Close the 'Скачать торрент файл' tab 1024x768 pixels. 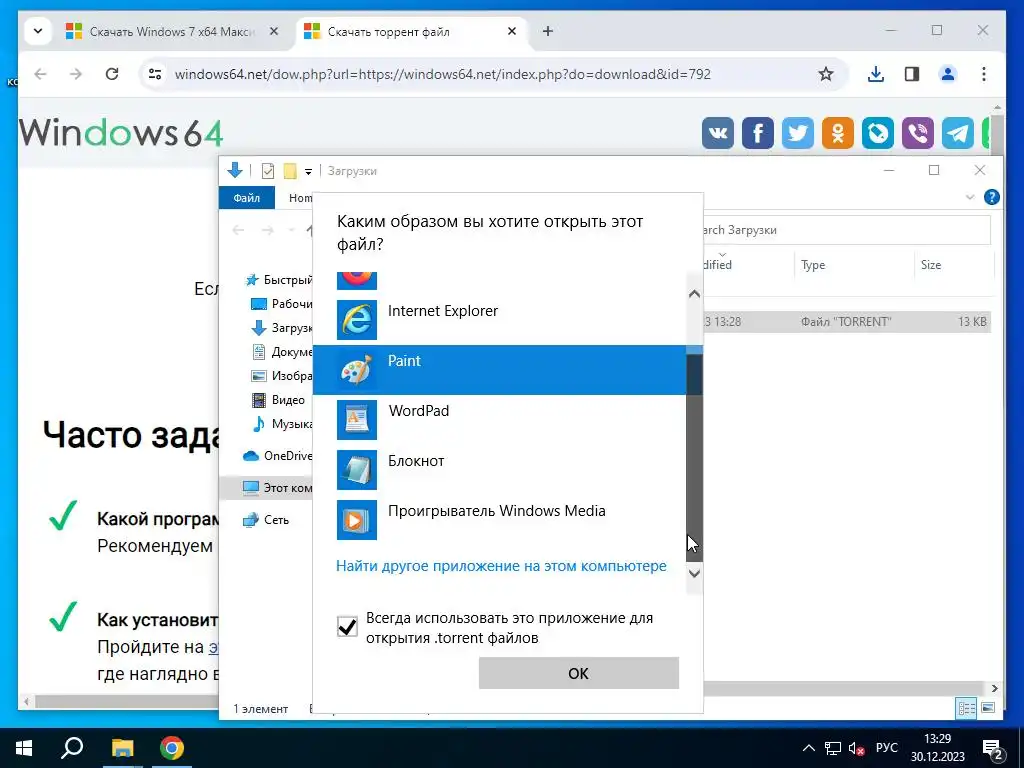click(512, 31)
